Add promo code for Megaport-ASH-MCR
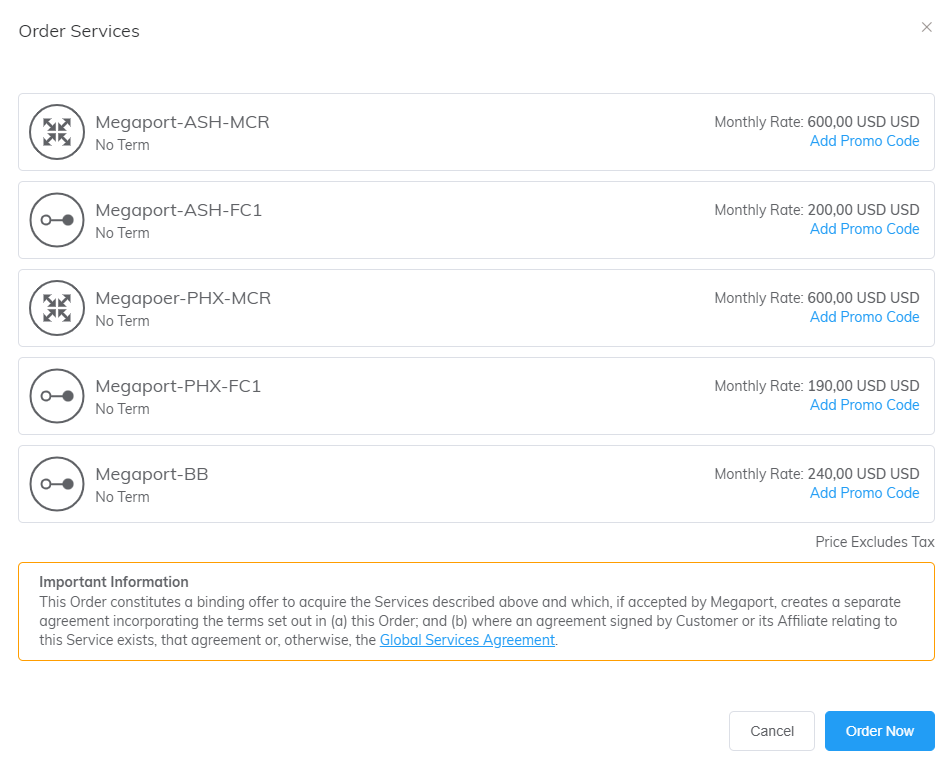This screenshot has height=767, width=952. click(864, 141)
